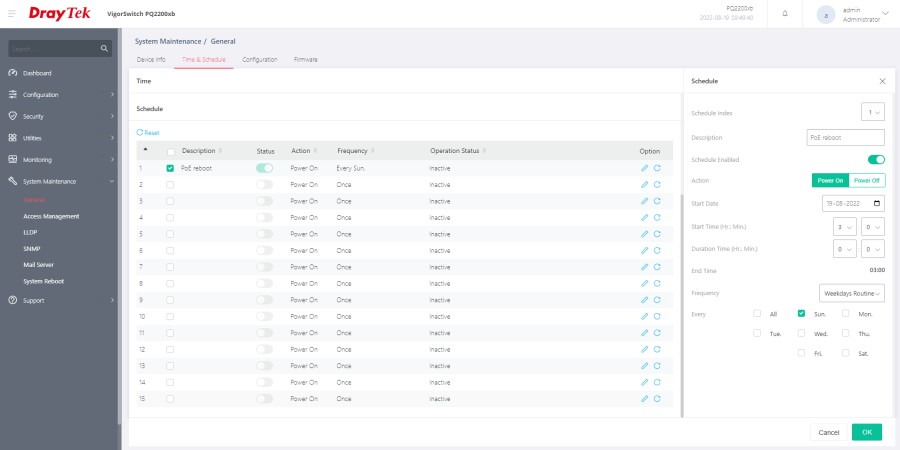The image size is (900, 450).
Task: Open the Schedule Index dropdown
Action: (873, 112)
